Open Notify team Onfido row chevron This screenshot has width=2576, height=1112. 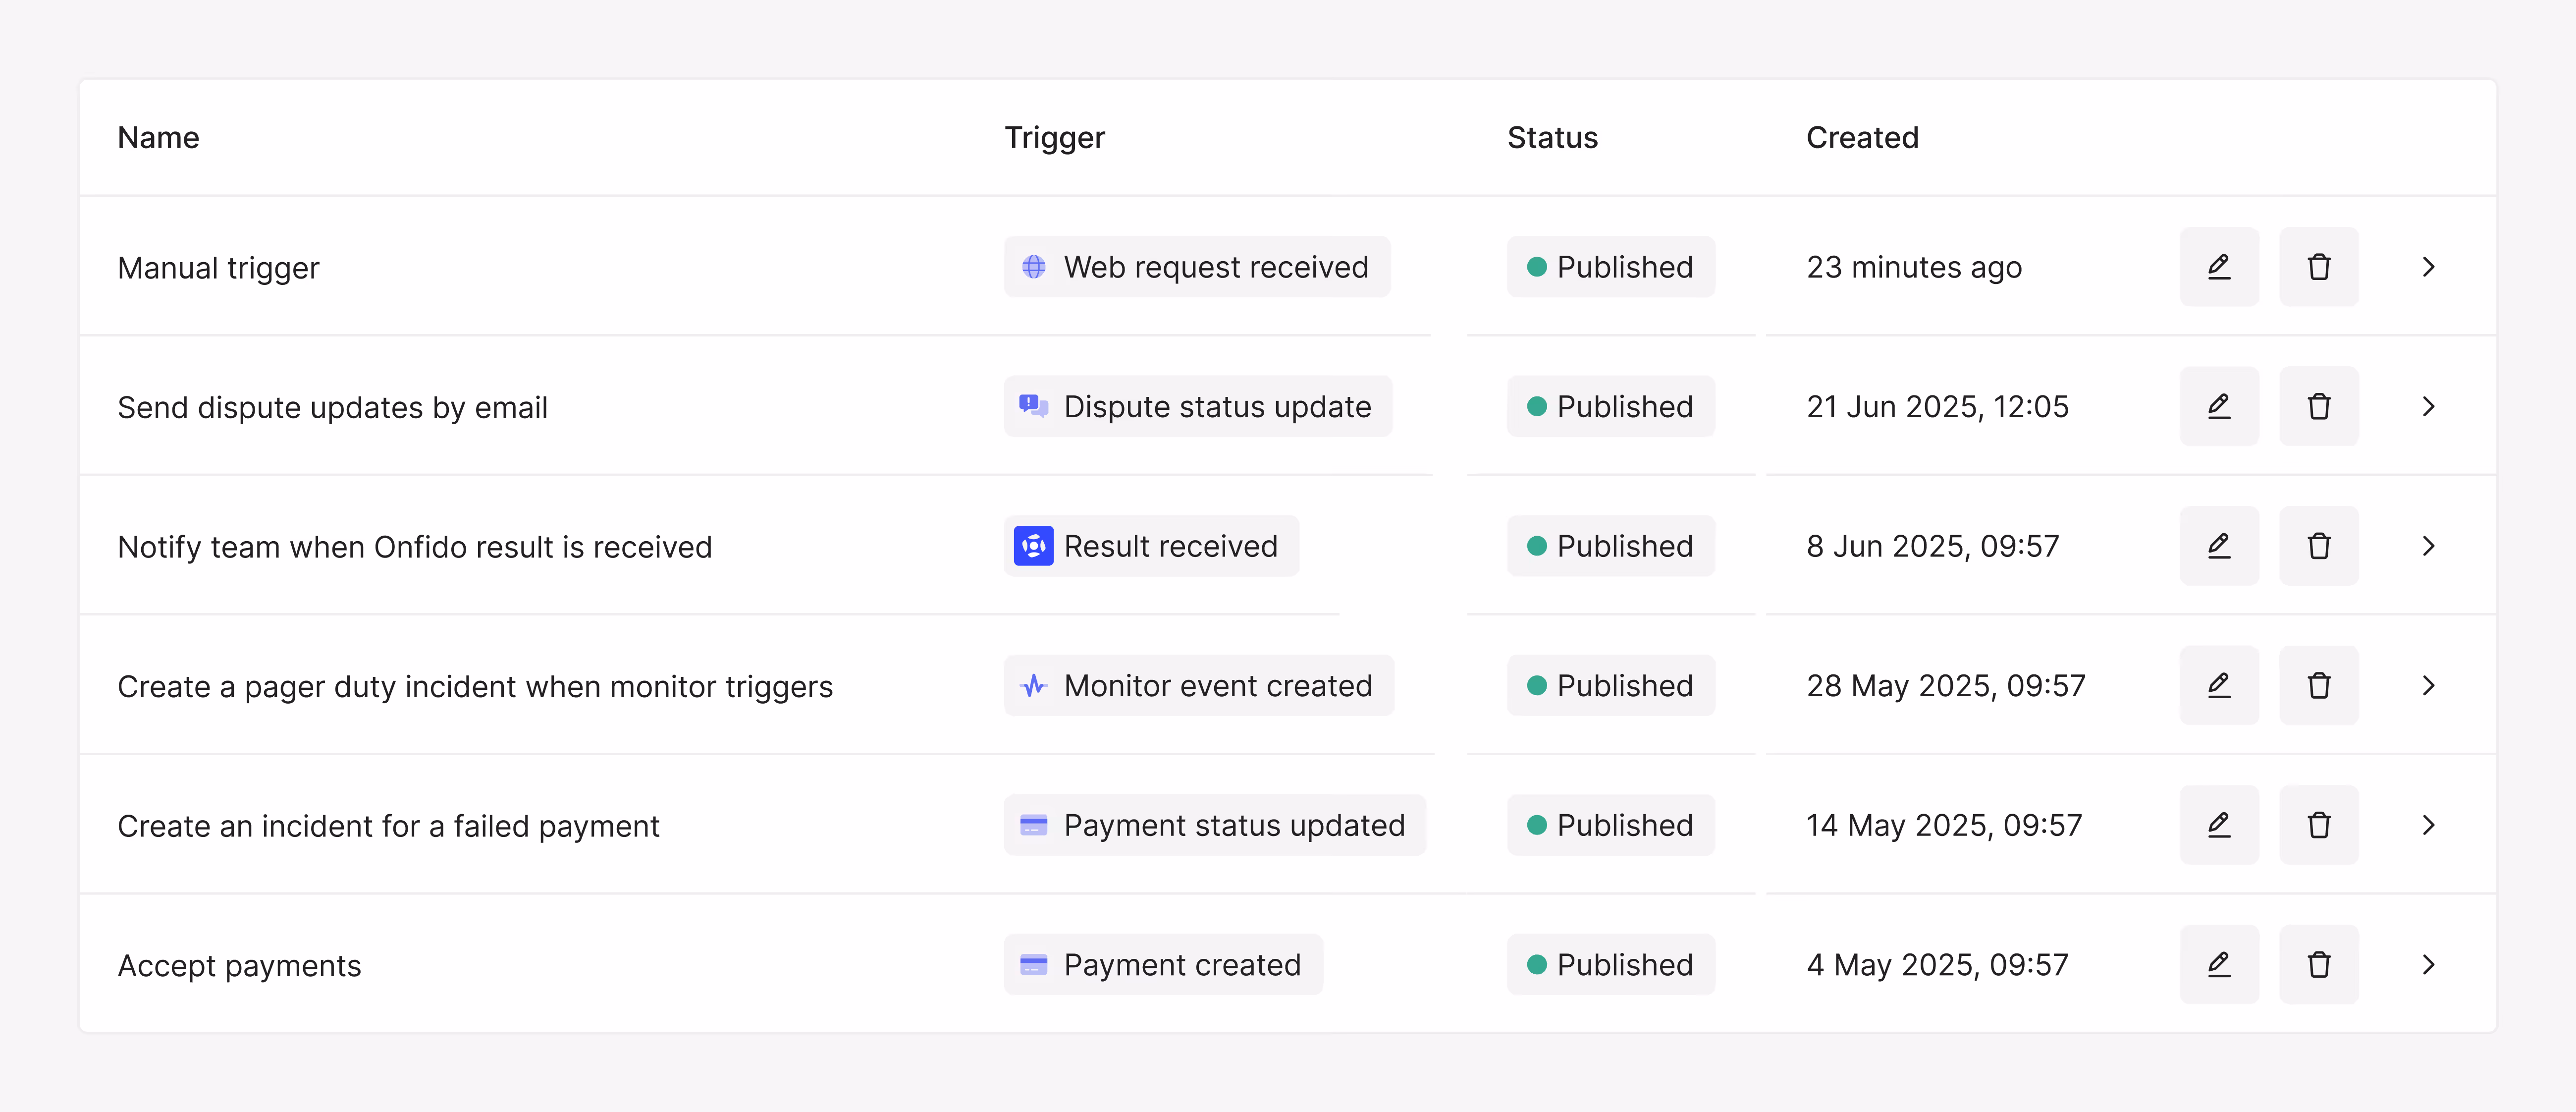[x=2428, y=546]
